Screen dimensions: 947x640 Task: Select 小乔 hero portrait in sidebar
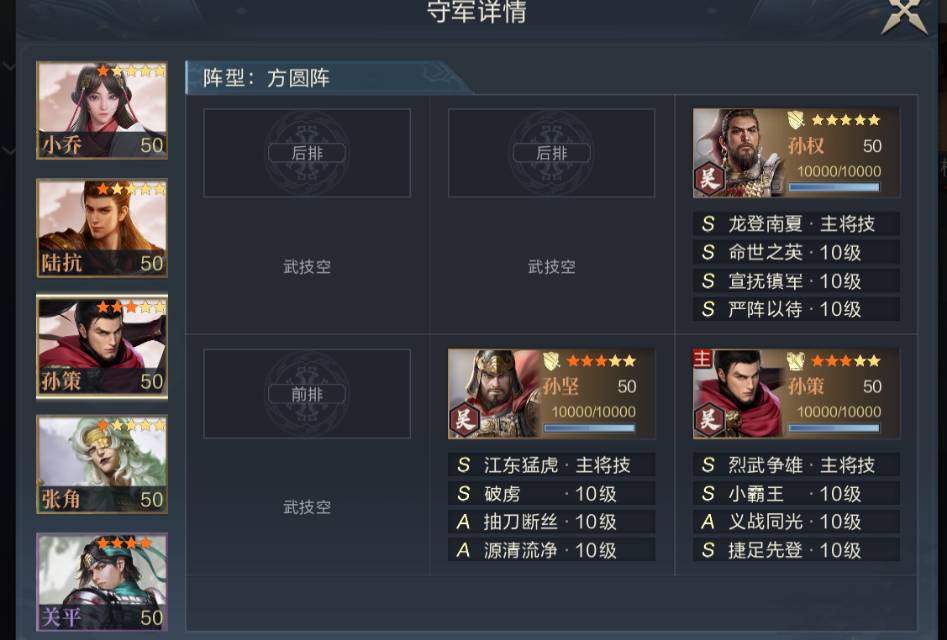(x=102, y=110)
